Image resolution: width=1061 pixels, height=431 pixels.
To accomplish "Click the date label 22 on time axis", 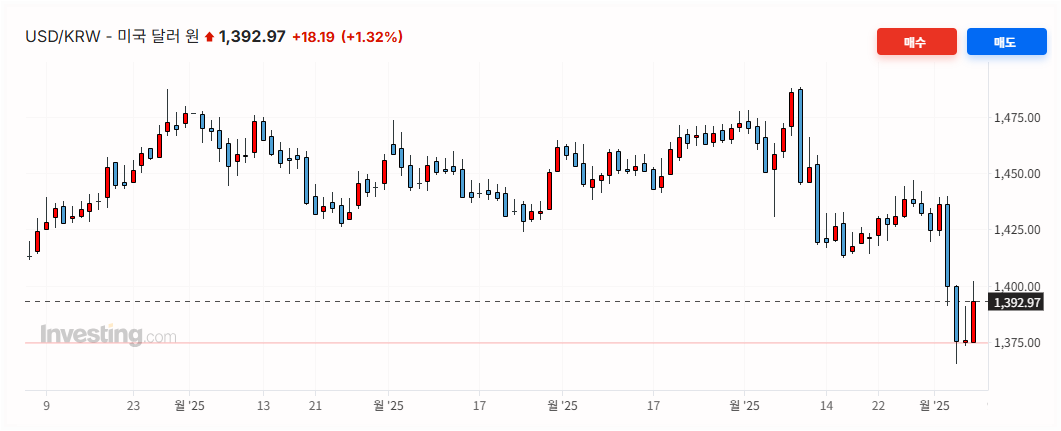I will click(x=879, y=406).
